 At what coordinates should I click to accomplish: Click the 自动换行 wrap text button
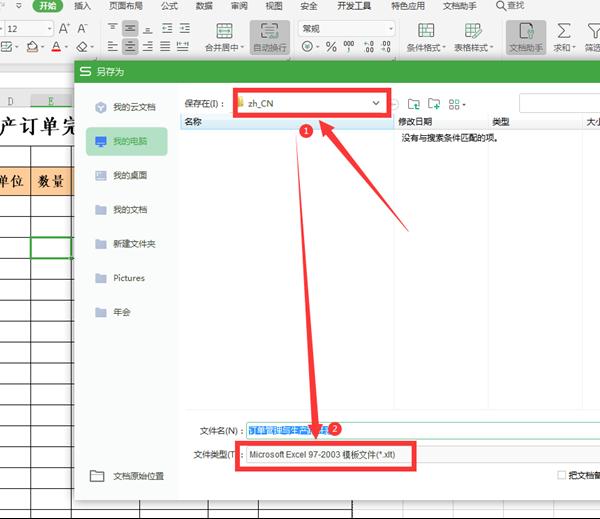tap(269, 36)
